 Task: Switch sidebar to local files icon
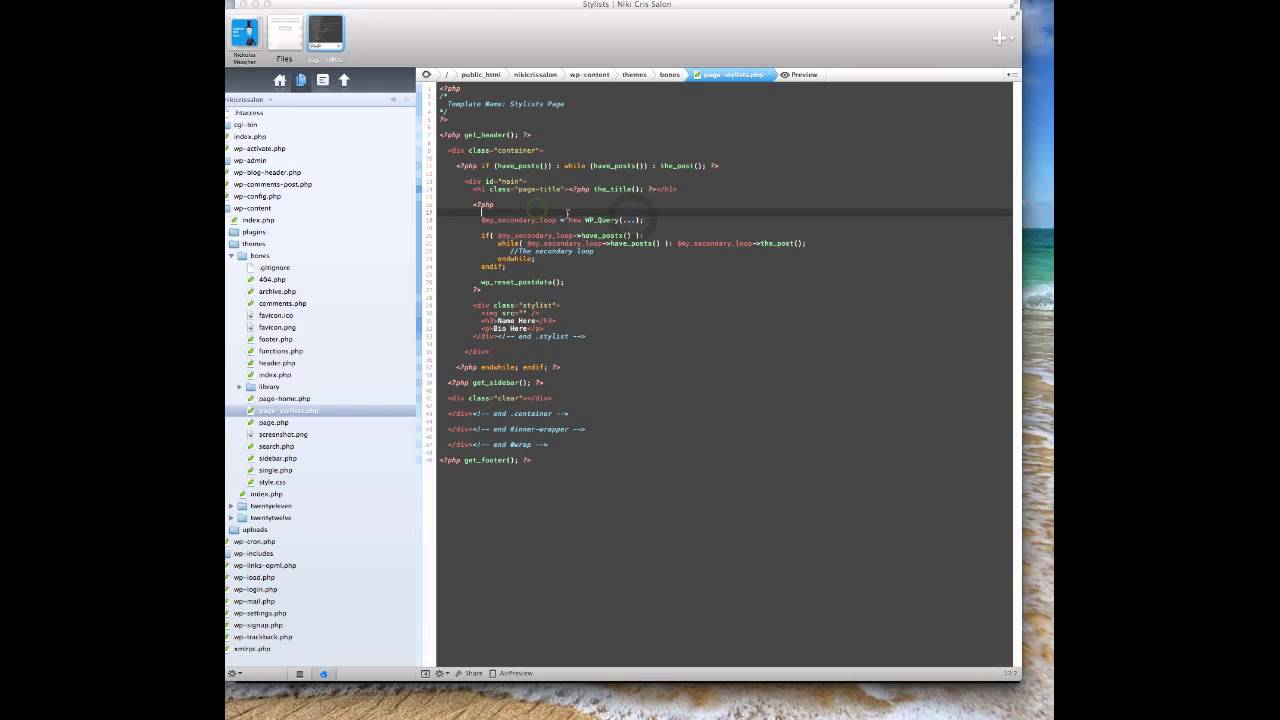[299, 674]
